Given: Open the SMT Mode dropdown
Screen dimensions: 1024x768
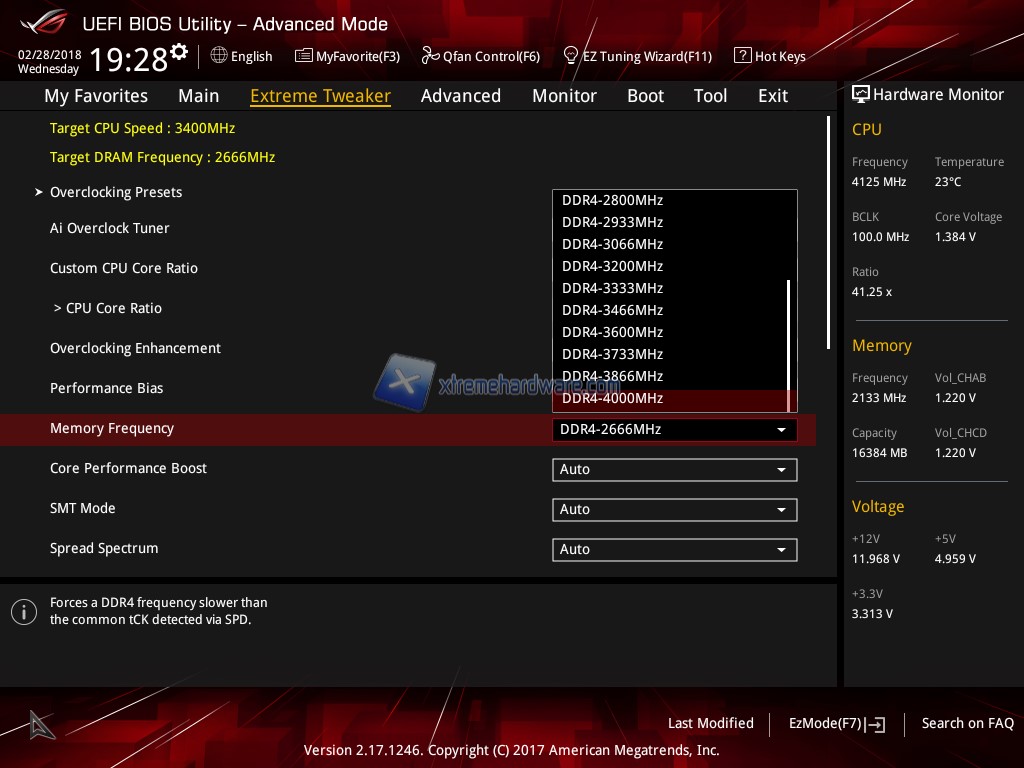Looking at the screenshot, I should coord(674,509).
